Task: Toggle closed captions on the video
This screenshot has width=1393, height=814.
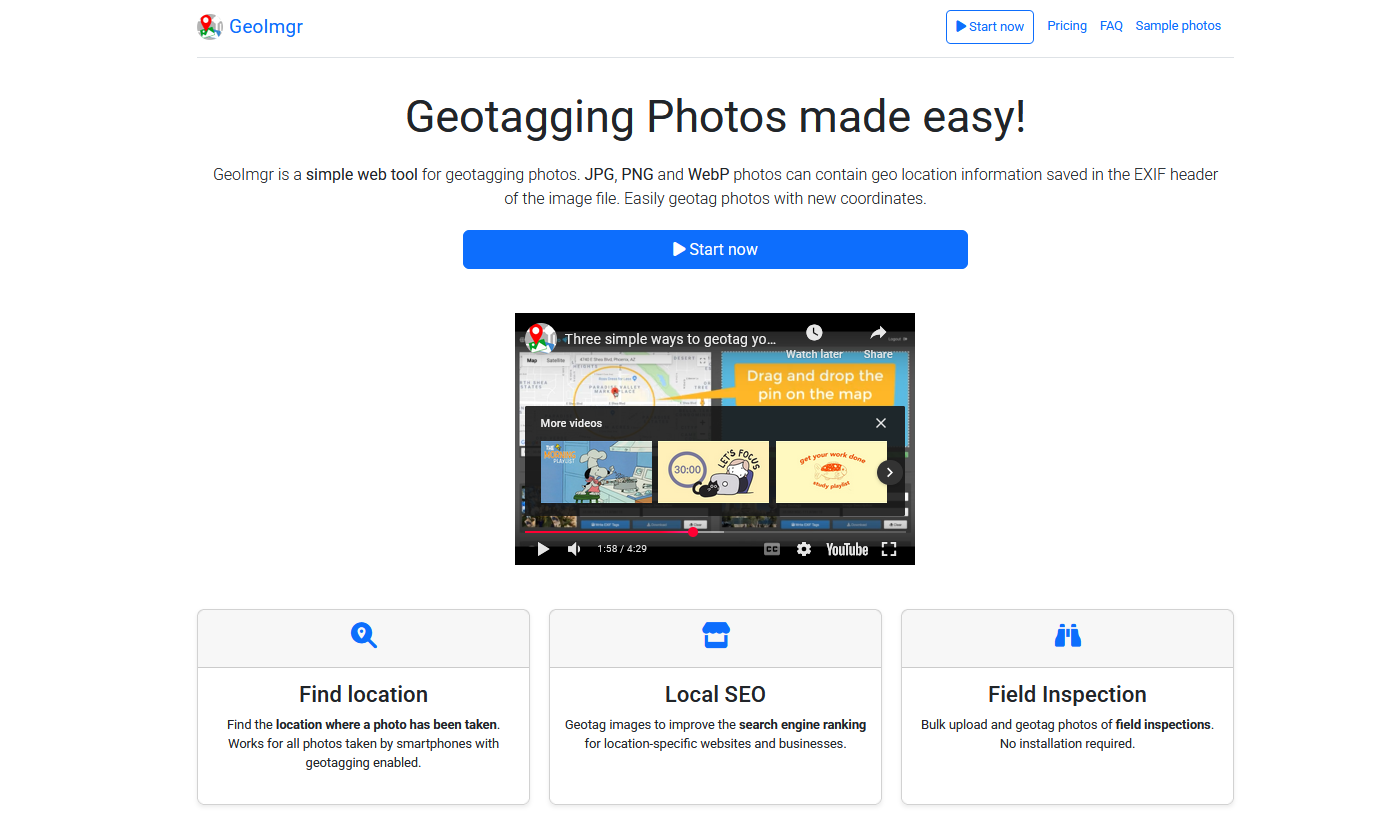Action: coord(771,549)
